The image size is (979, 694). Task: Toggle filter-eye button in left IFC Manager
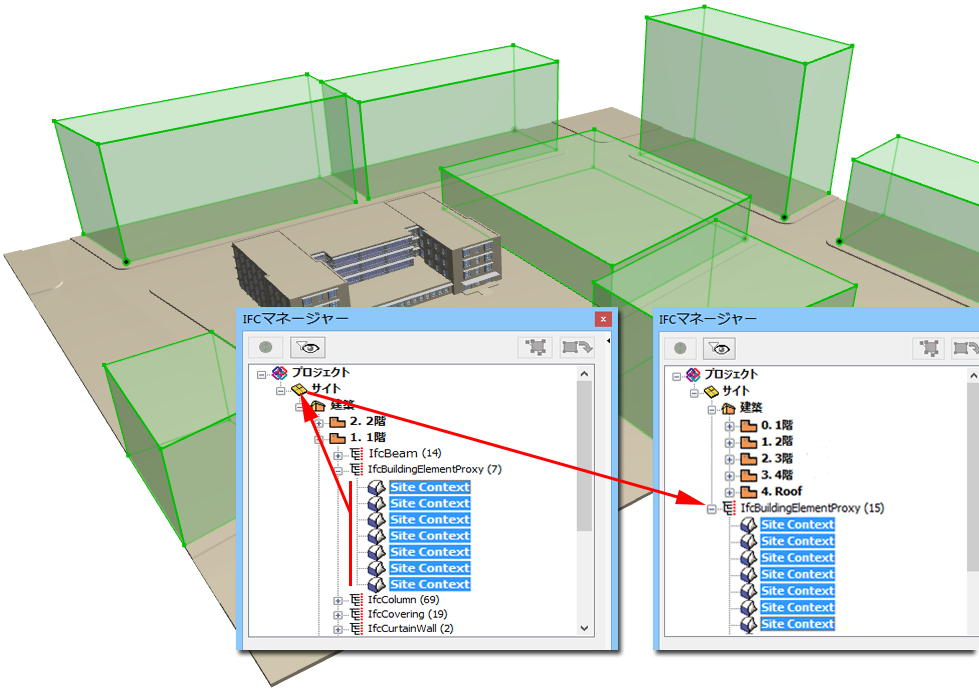point(308,347)
